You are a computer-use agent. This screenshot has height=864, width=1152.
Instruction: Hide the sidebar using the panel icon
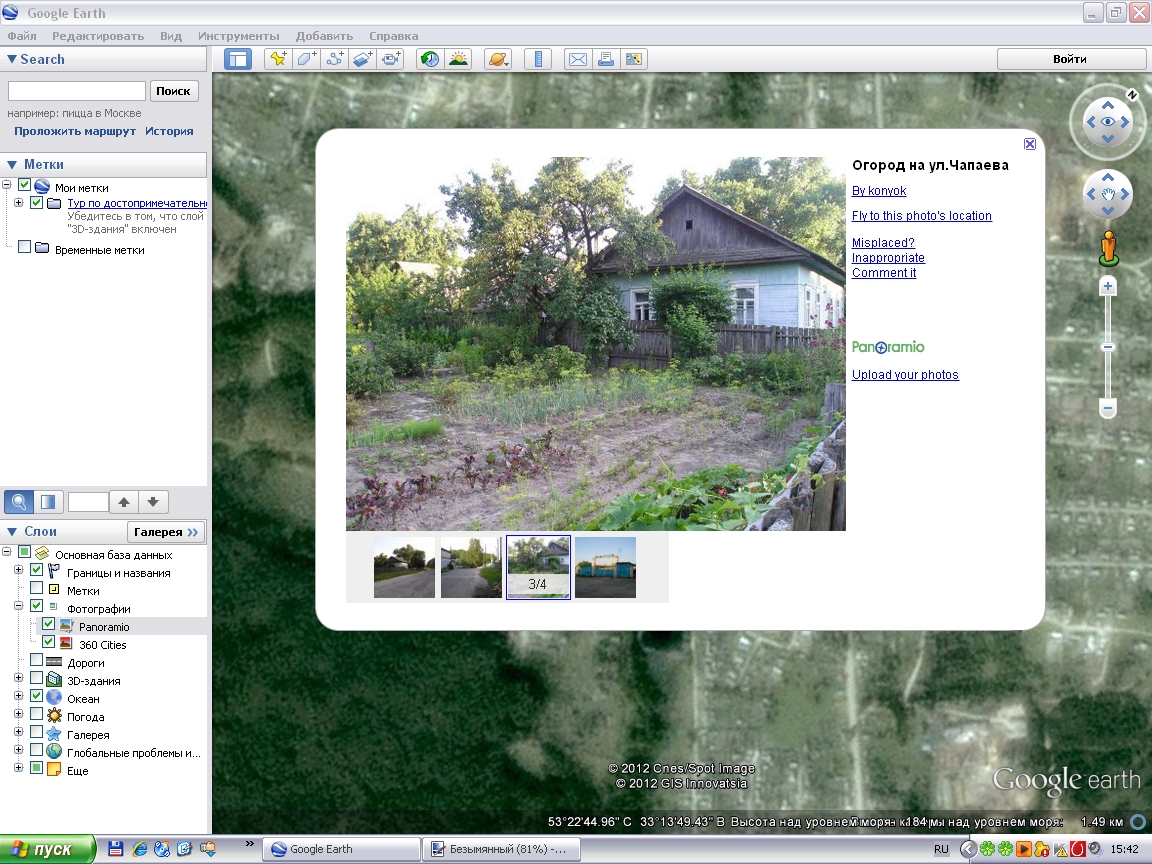click(x=237, y=59)
